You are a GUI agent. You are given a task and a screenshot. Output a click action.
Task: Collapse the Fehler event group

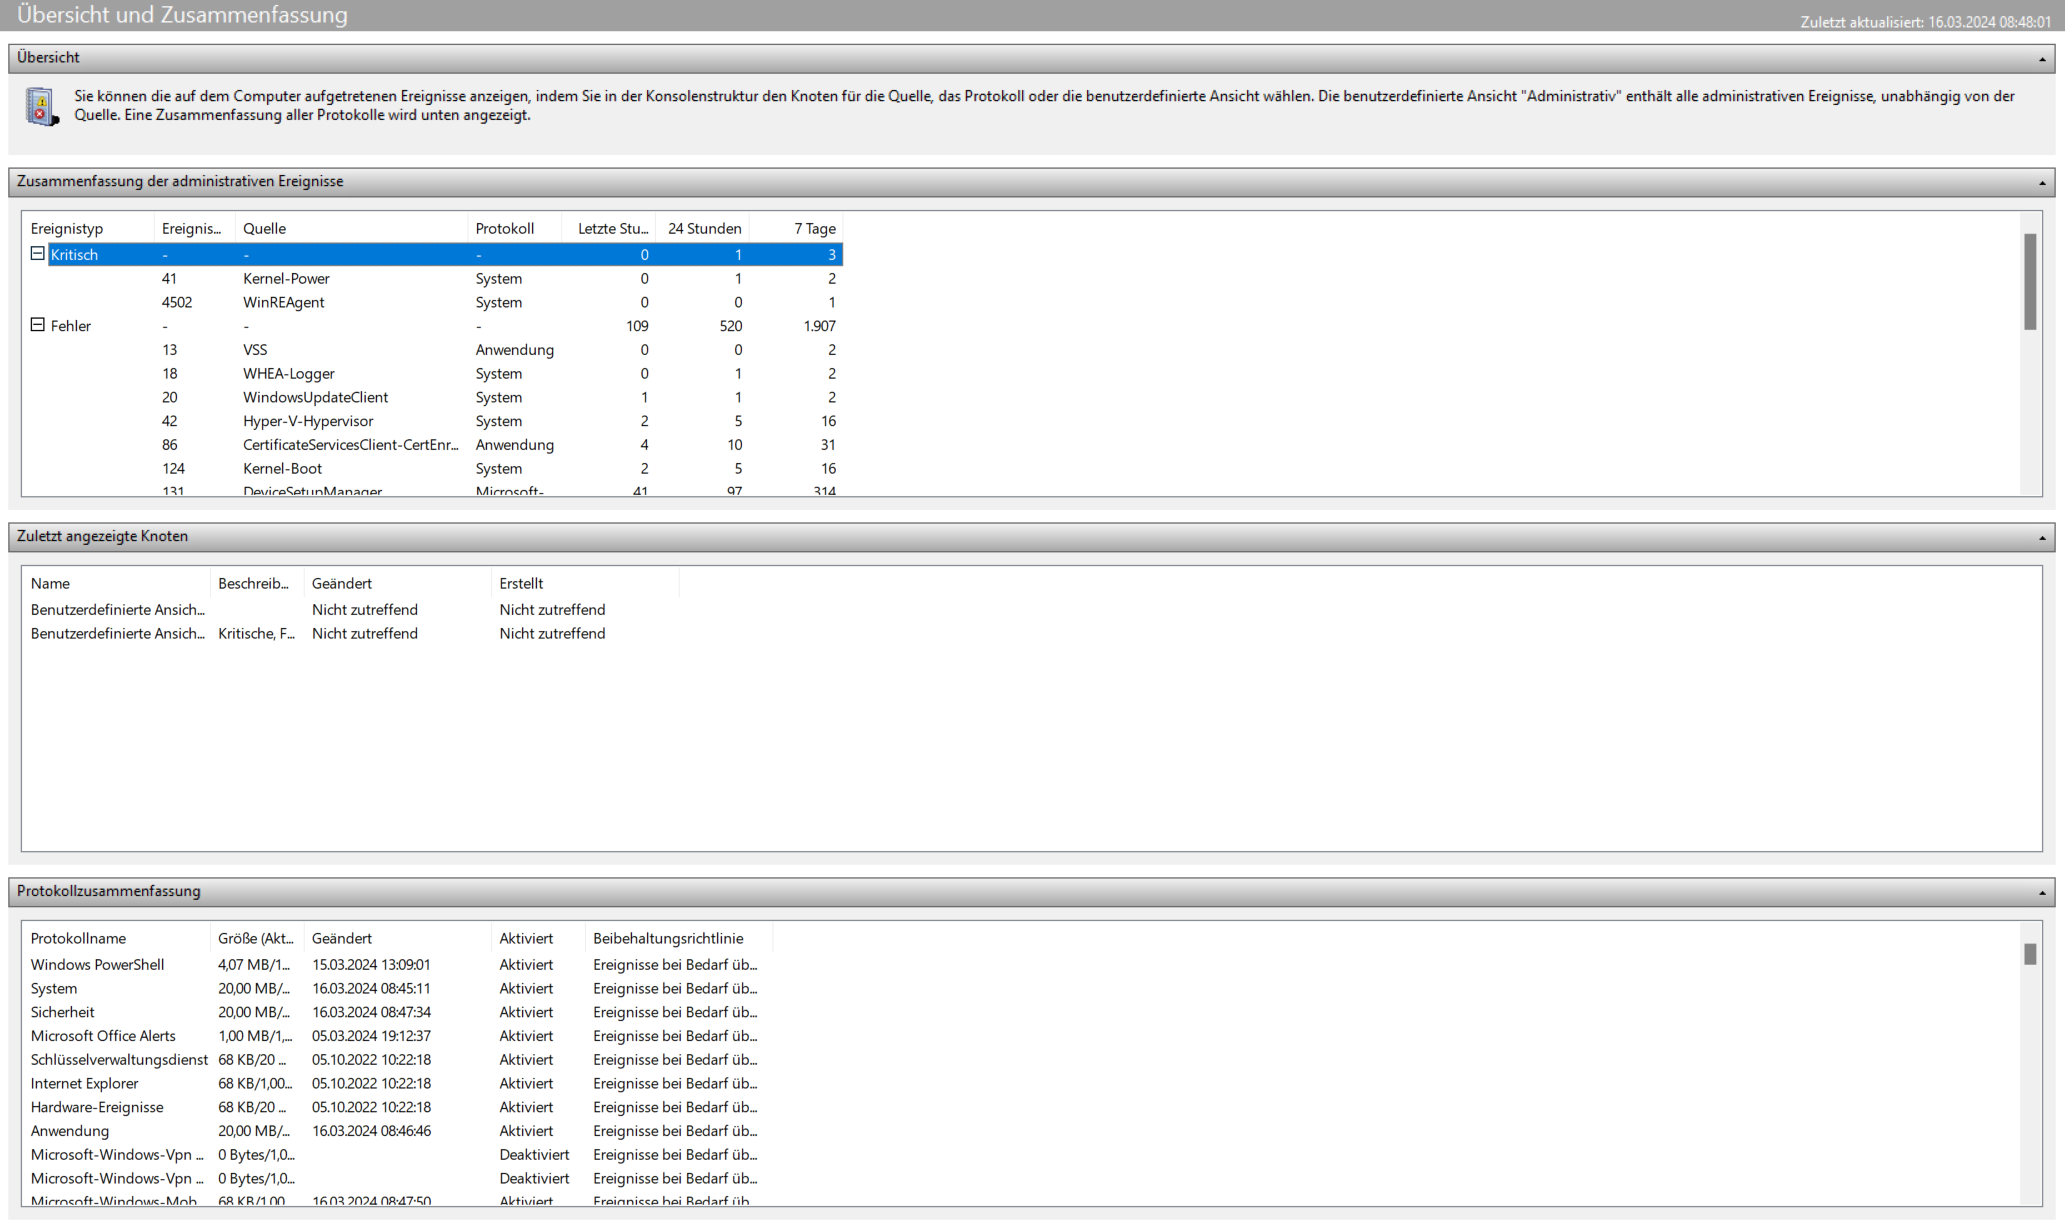38,325
